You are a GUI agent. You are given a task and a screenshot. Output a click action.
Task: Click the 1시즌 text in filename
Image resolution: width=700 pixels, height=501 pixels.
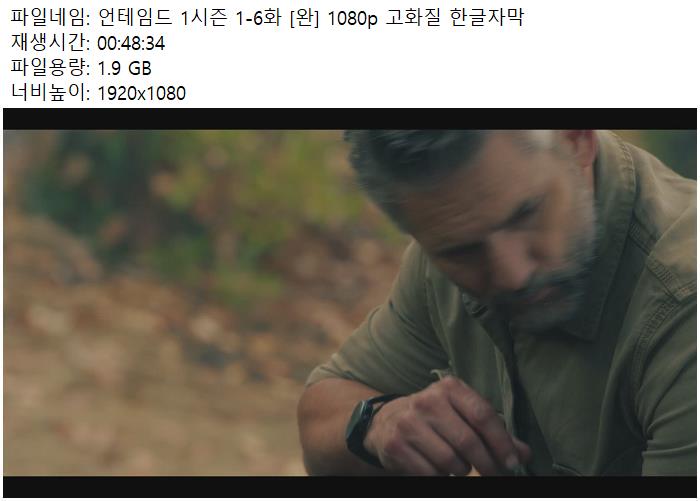(204, 18)
